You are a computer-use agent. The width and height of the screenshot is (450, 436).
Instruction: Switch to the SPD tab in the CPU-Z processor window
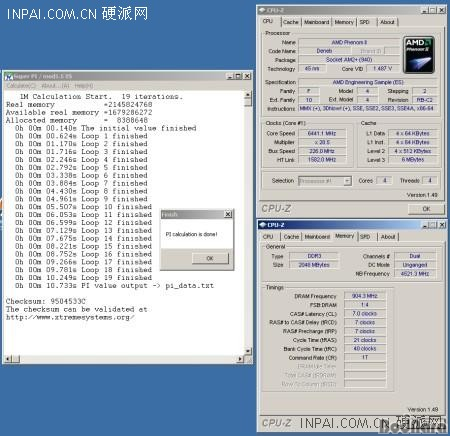click(x=365, y=22)
